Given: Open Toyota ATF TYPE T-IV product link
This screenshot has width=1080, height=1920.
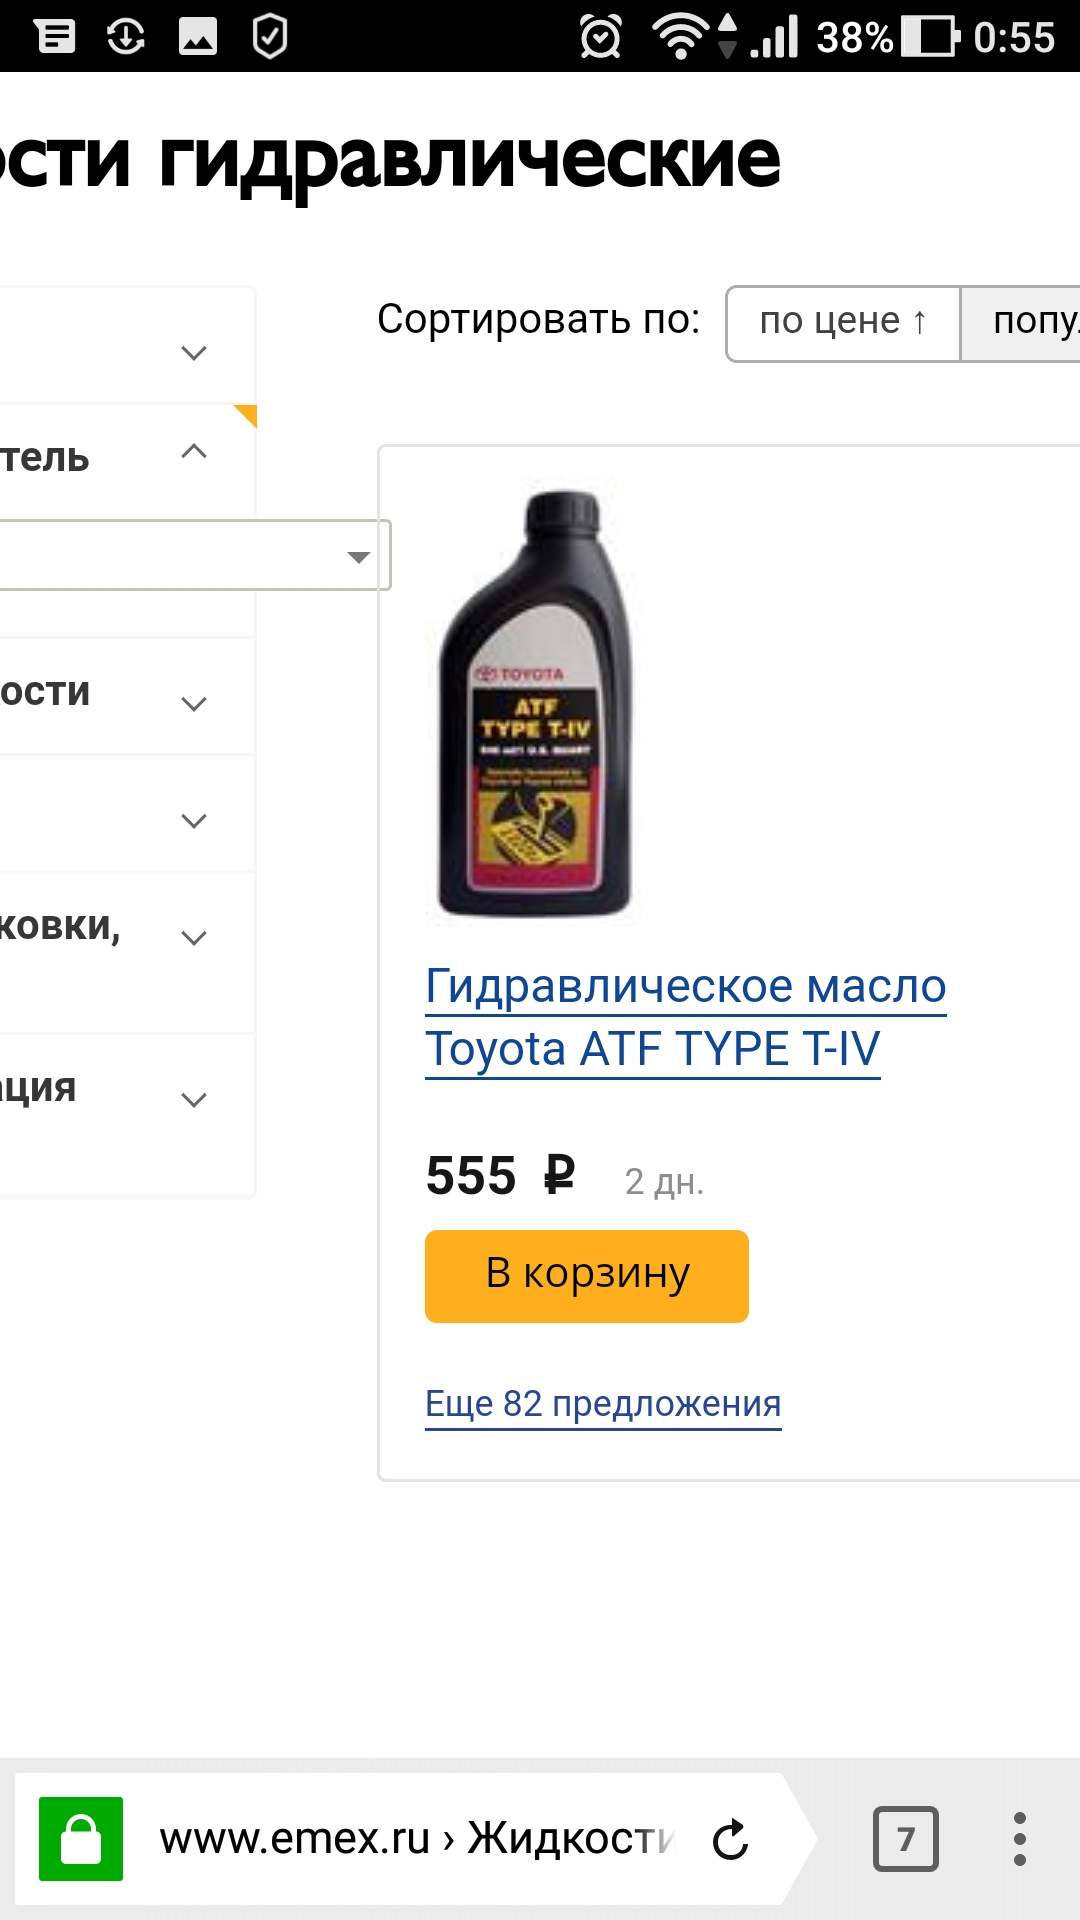Looking at the screenshot, I should pyautogui.click(x=685, y=1017).
